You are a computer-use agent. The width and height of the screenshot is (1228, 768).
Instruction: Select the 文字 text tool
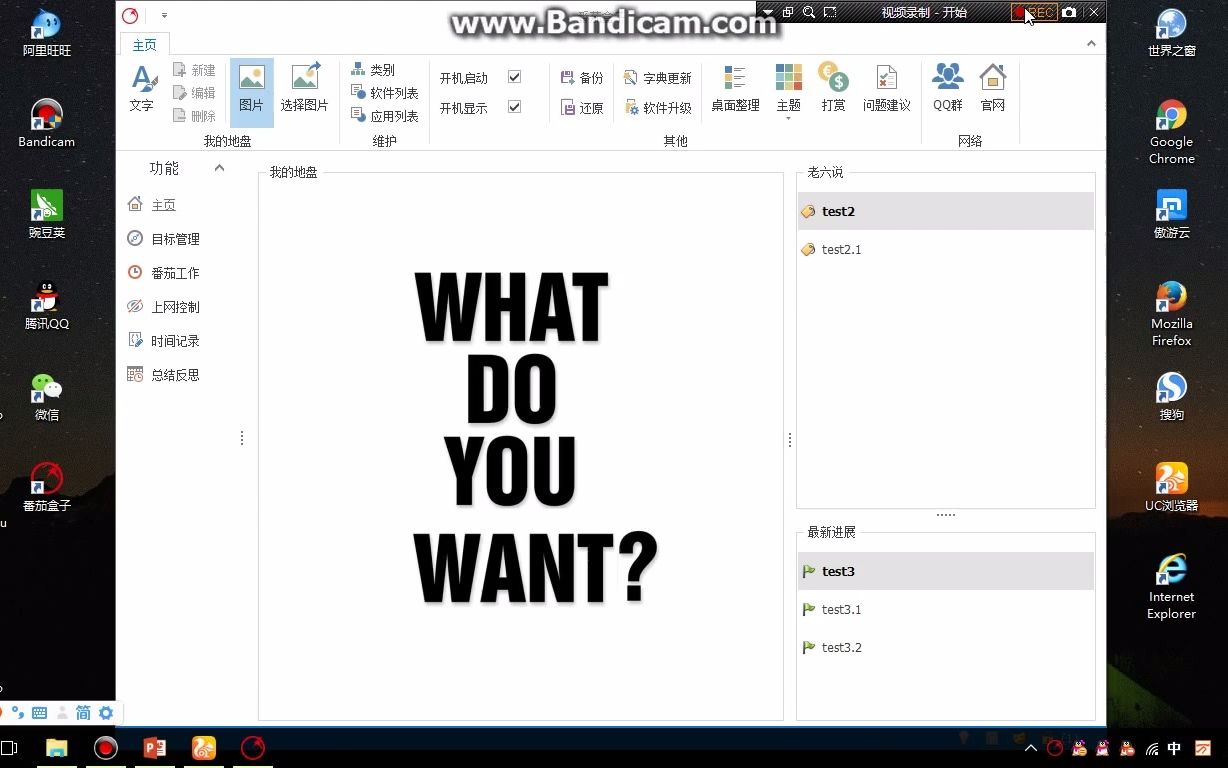(142, 88)
